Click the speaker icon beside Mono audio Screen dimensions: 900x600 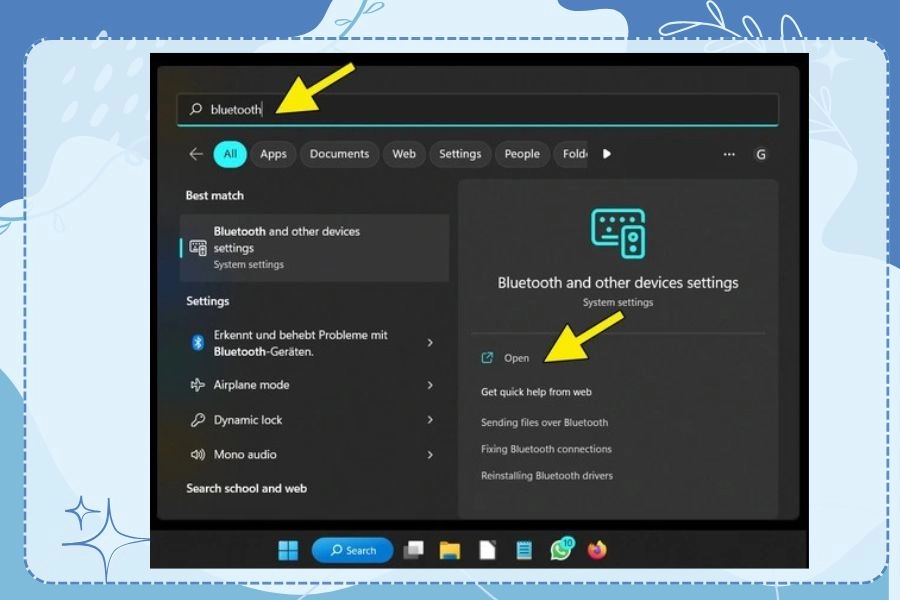(x=197, y=454)
